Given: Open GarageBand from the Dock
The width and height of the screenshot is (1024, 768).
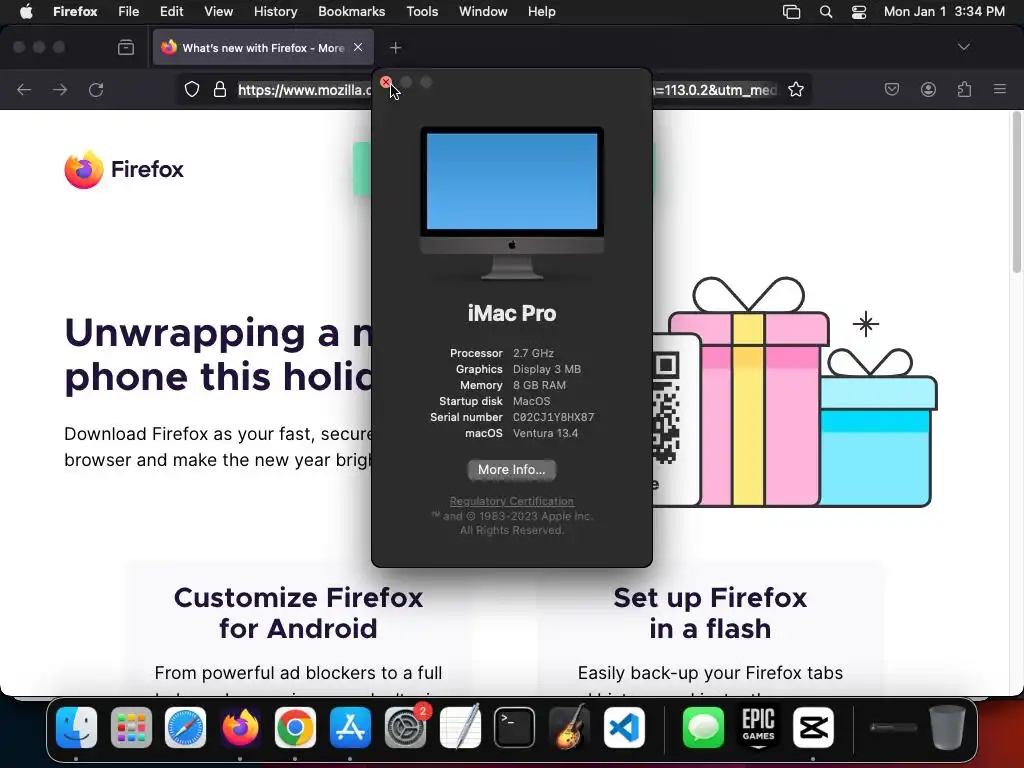Looking at the screenshot, I should tap(569, 727).
